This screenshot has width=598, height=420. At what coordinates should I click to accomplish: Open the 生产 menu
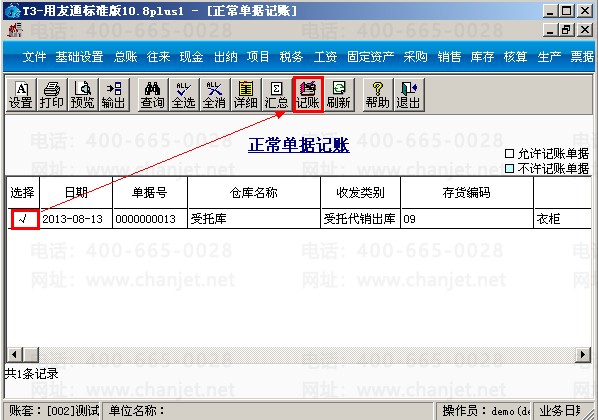[549, 57]
